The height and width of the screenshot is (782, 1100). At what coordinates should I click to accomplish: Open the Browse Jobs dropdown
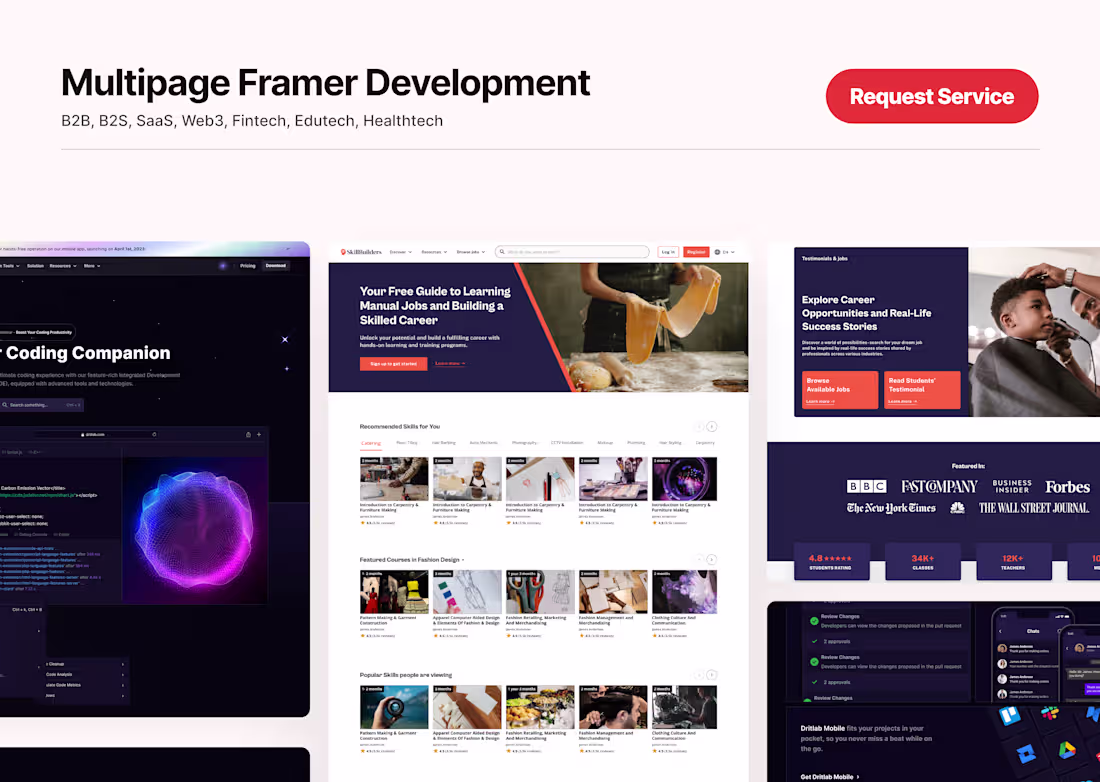coord(471,252)
